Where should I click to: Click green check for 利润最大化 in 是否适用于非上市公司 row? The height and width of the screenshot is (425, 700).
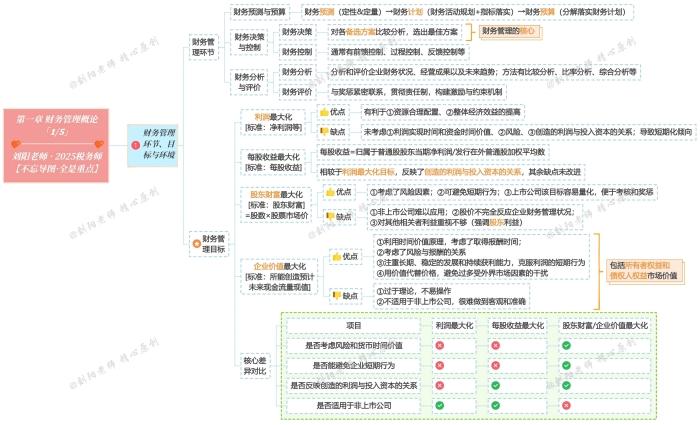point(439,405)
